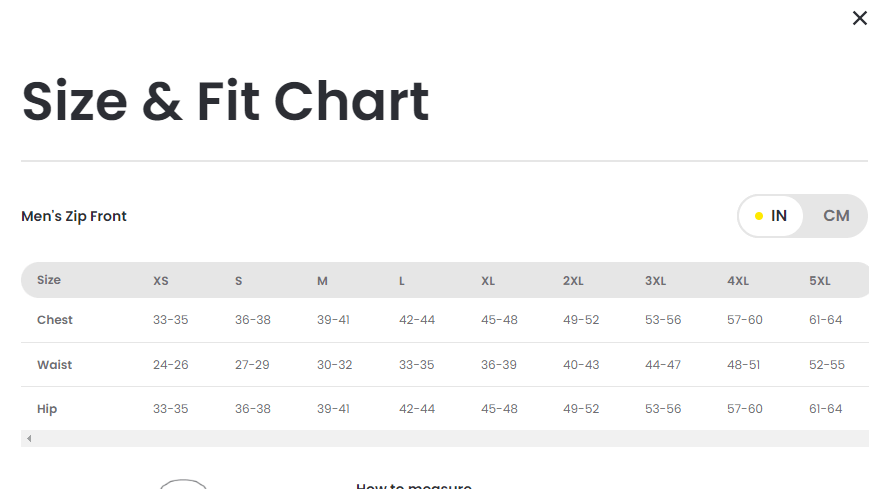Click the Size header in the table
This screenshot has width=869, height=489.
coord(49,280)
